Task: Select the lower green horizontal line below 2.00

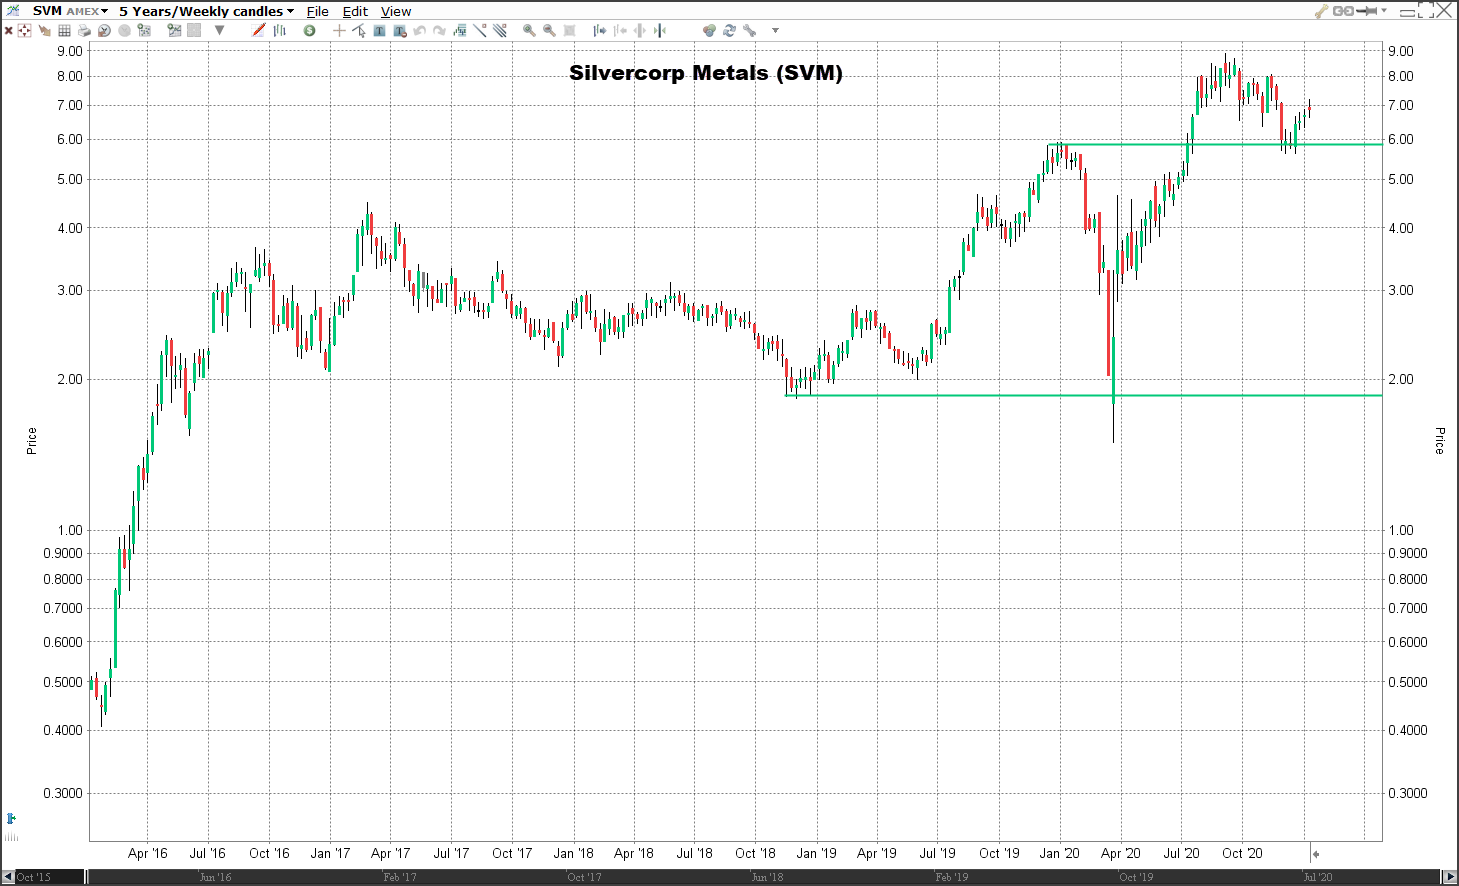Action: click(x=1084, y=395)
